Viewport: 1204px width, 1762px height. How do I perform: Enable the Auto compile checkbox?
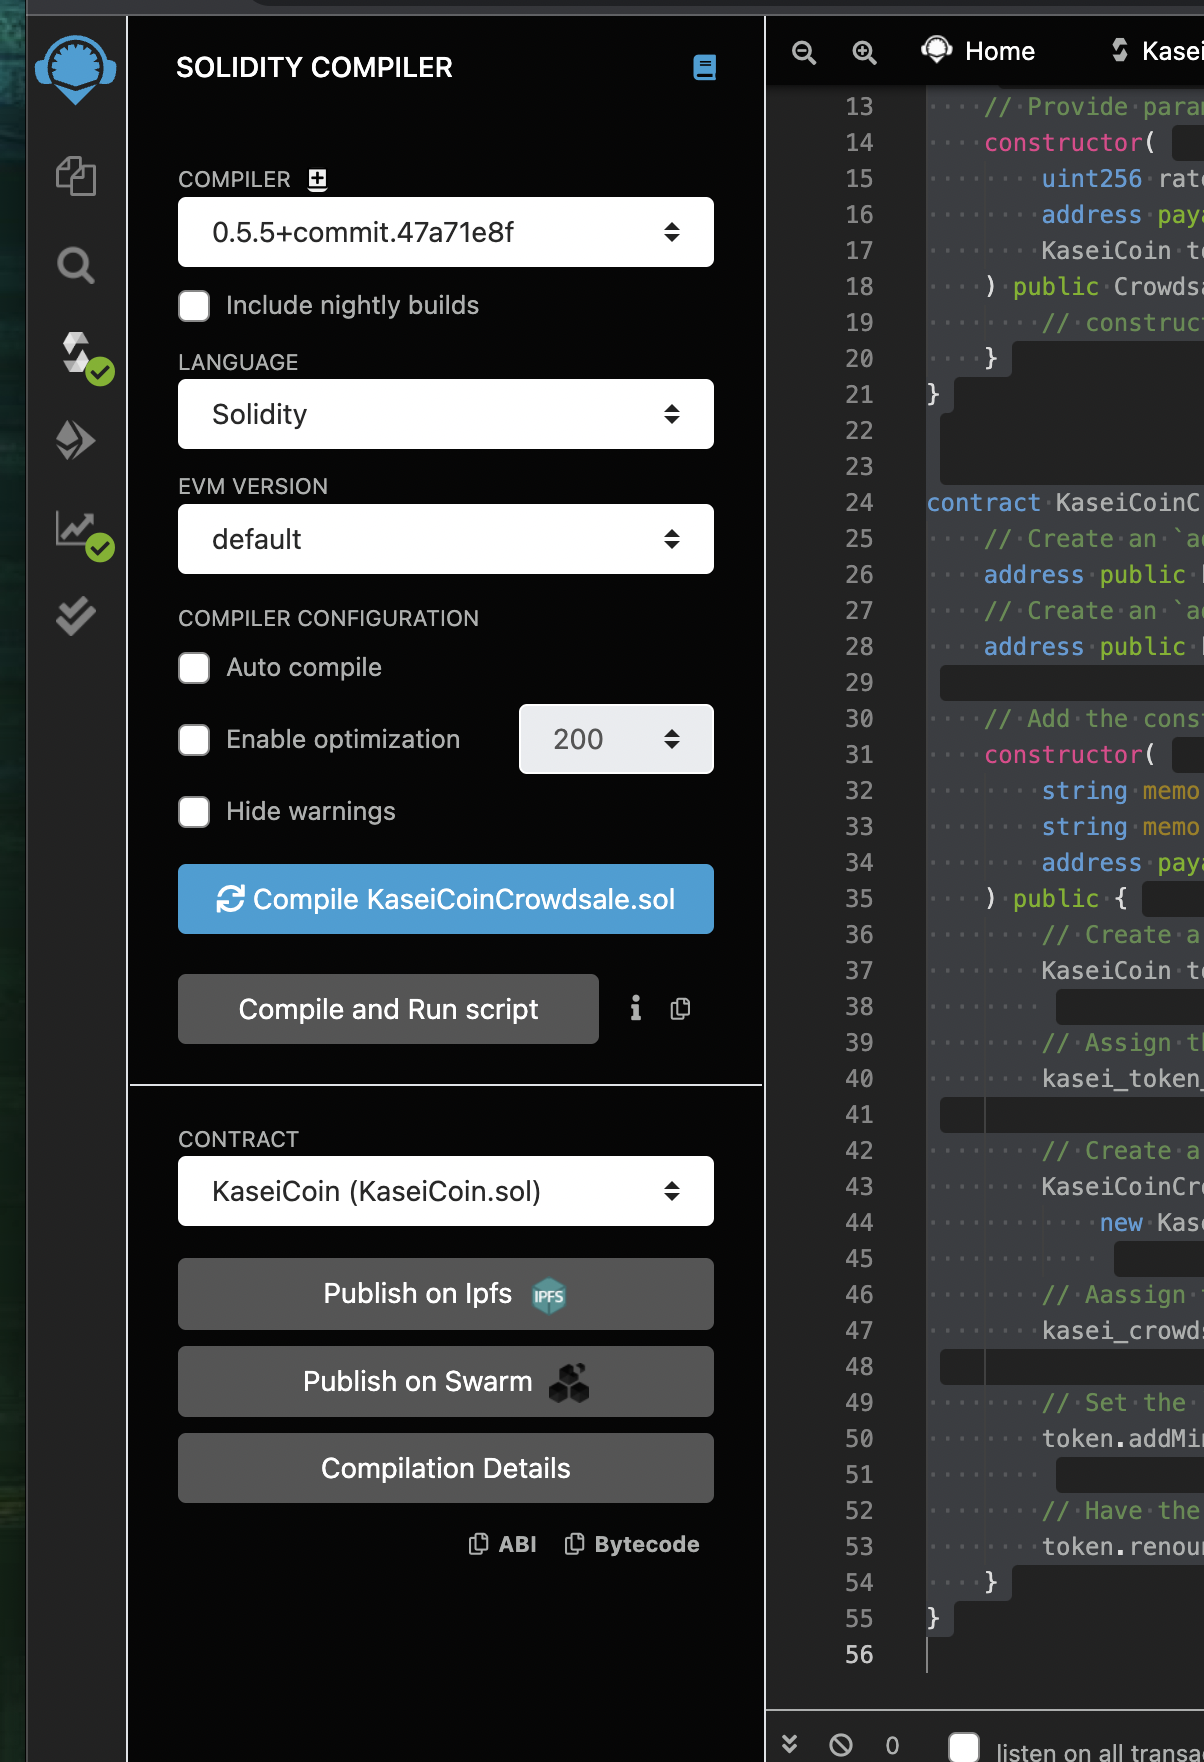[194, 667]
